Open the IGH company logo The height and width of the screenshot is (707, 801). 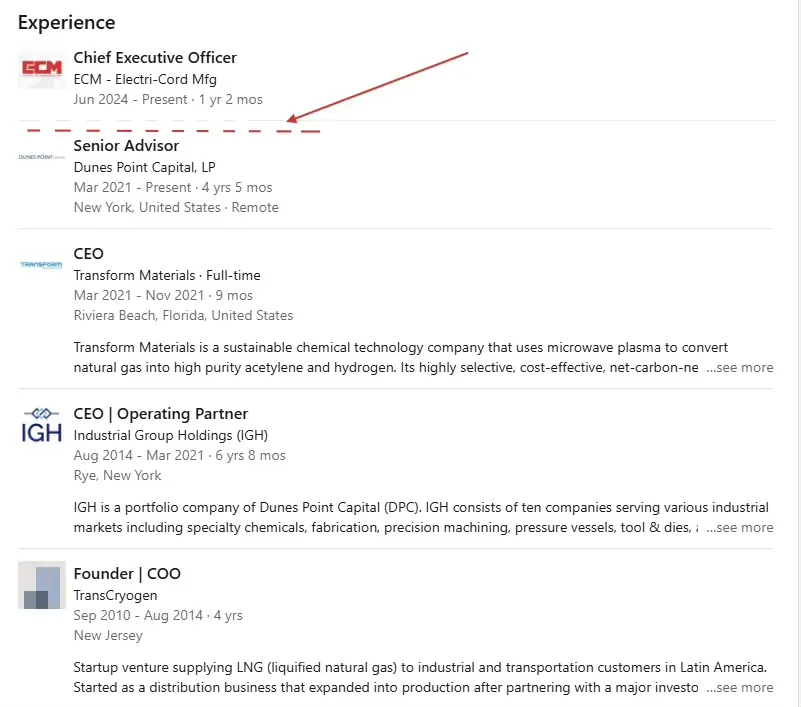tap(42, 425)
